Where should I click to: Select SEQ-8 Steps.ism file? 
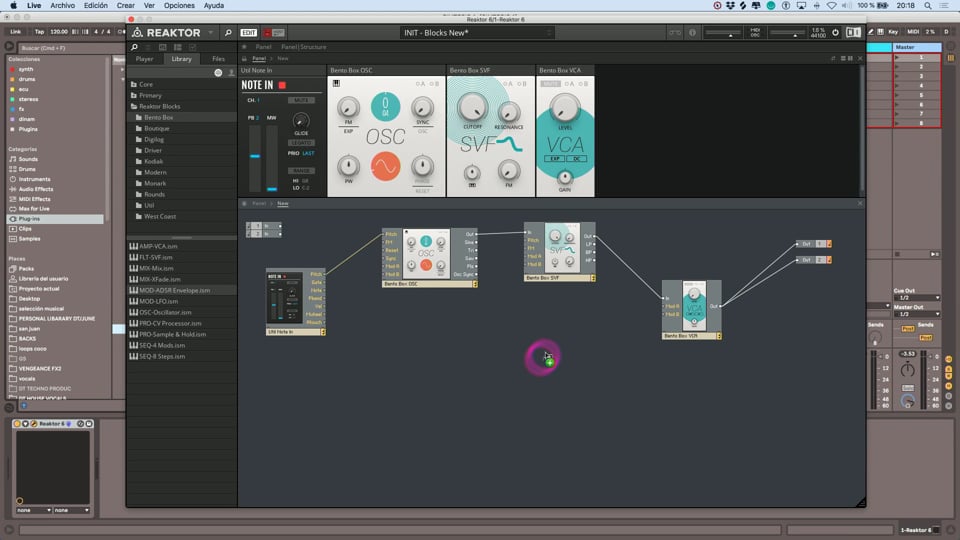point(162,356)
